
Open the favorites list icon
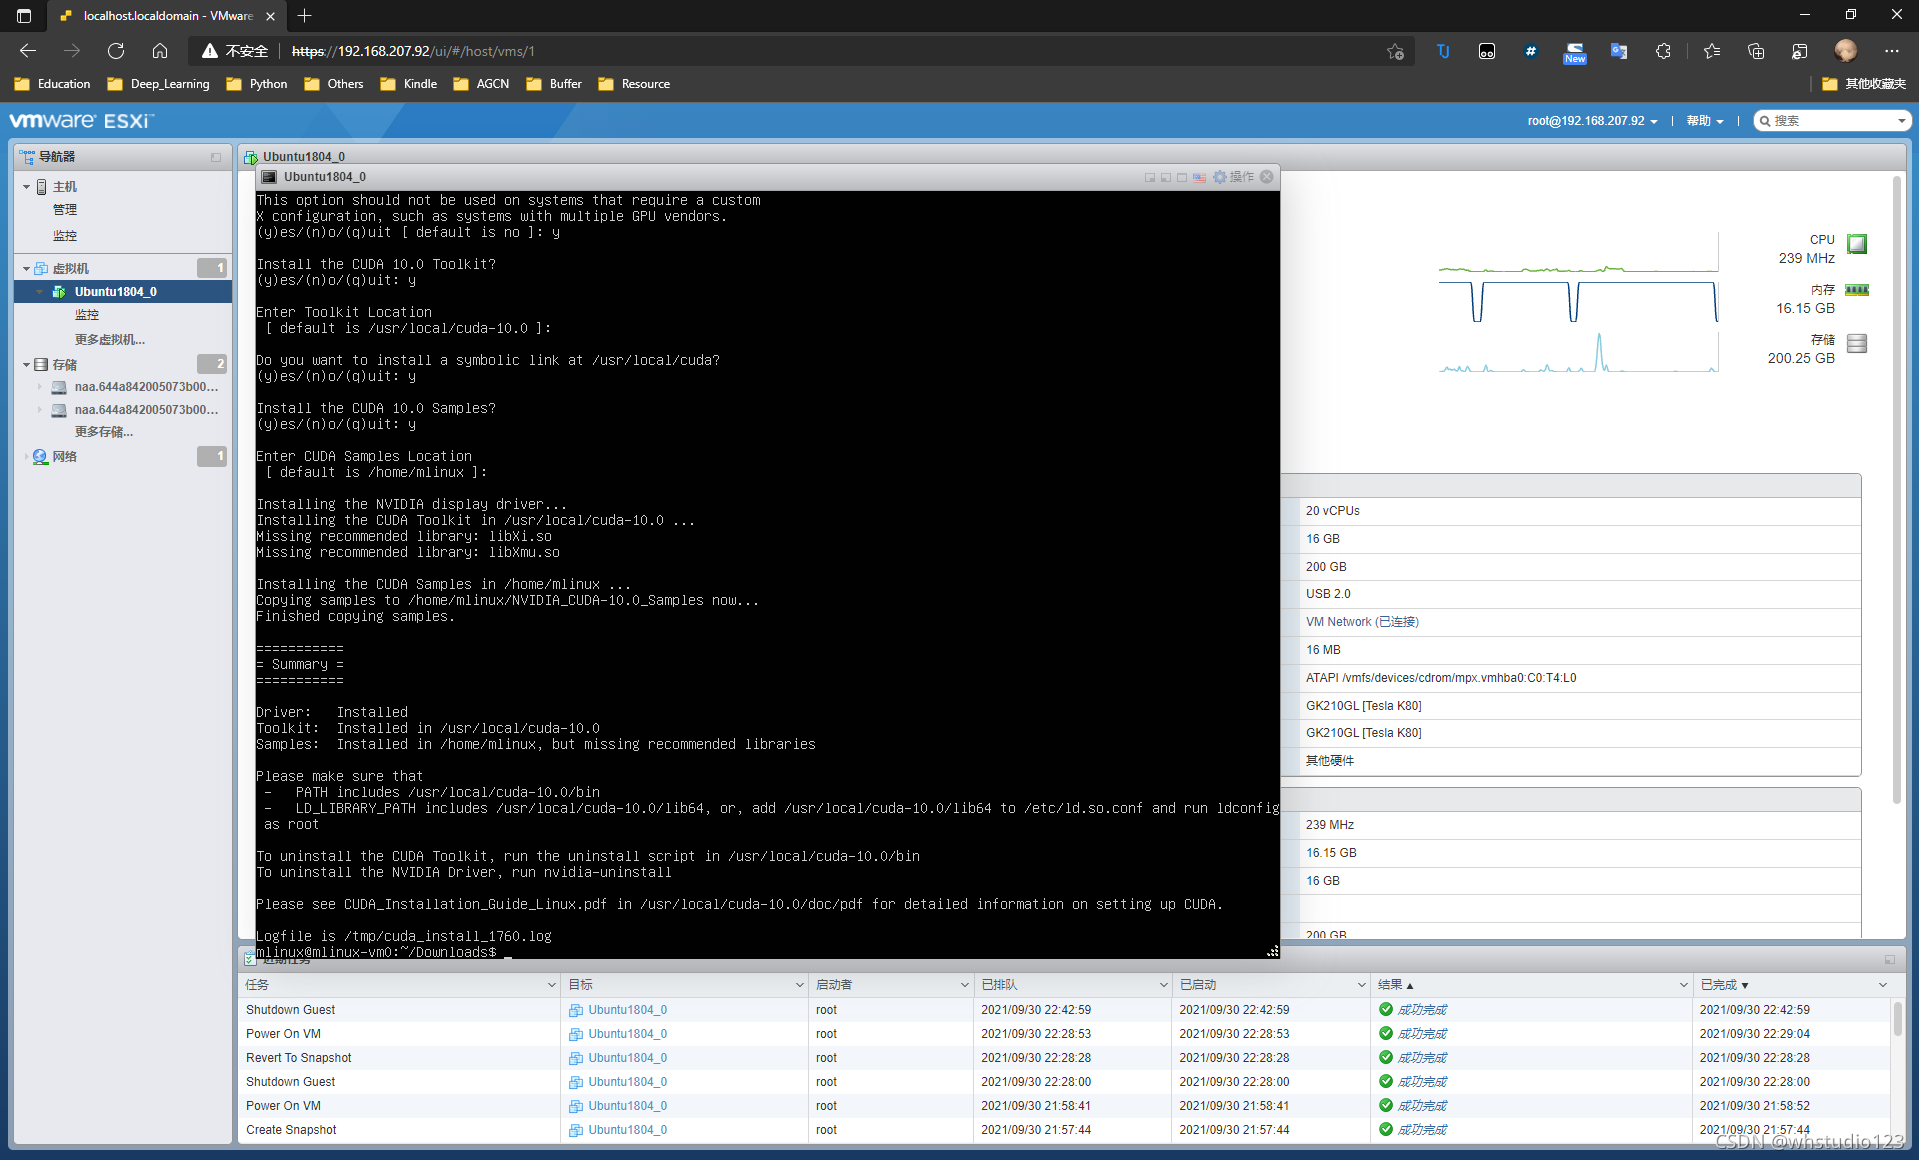tap(1712, 51)
